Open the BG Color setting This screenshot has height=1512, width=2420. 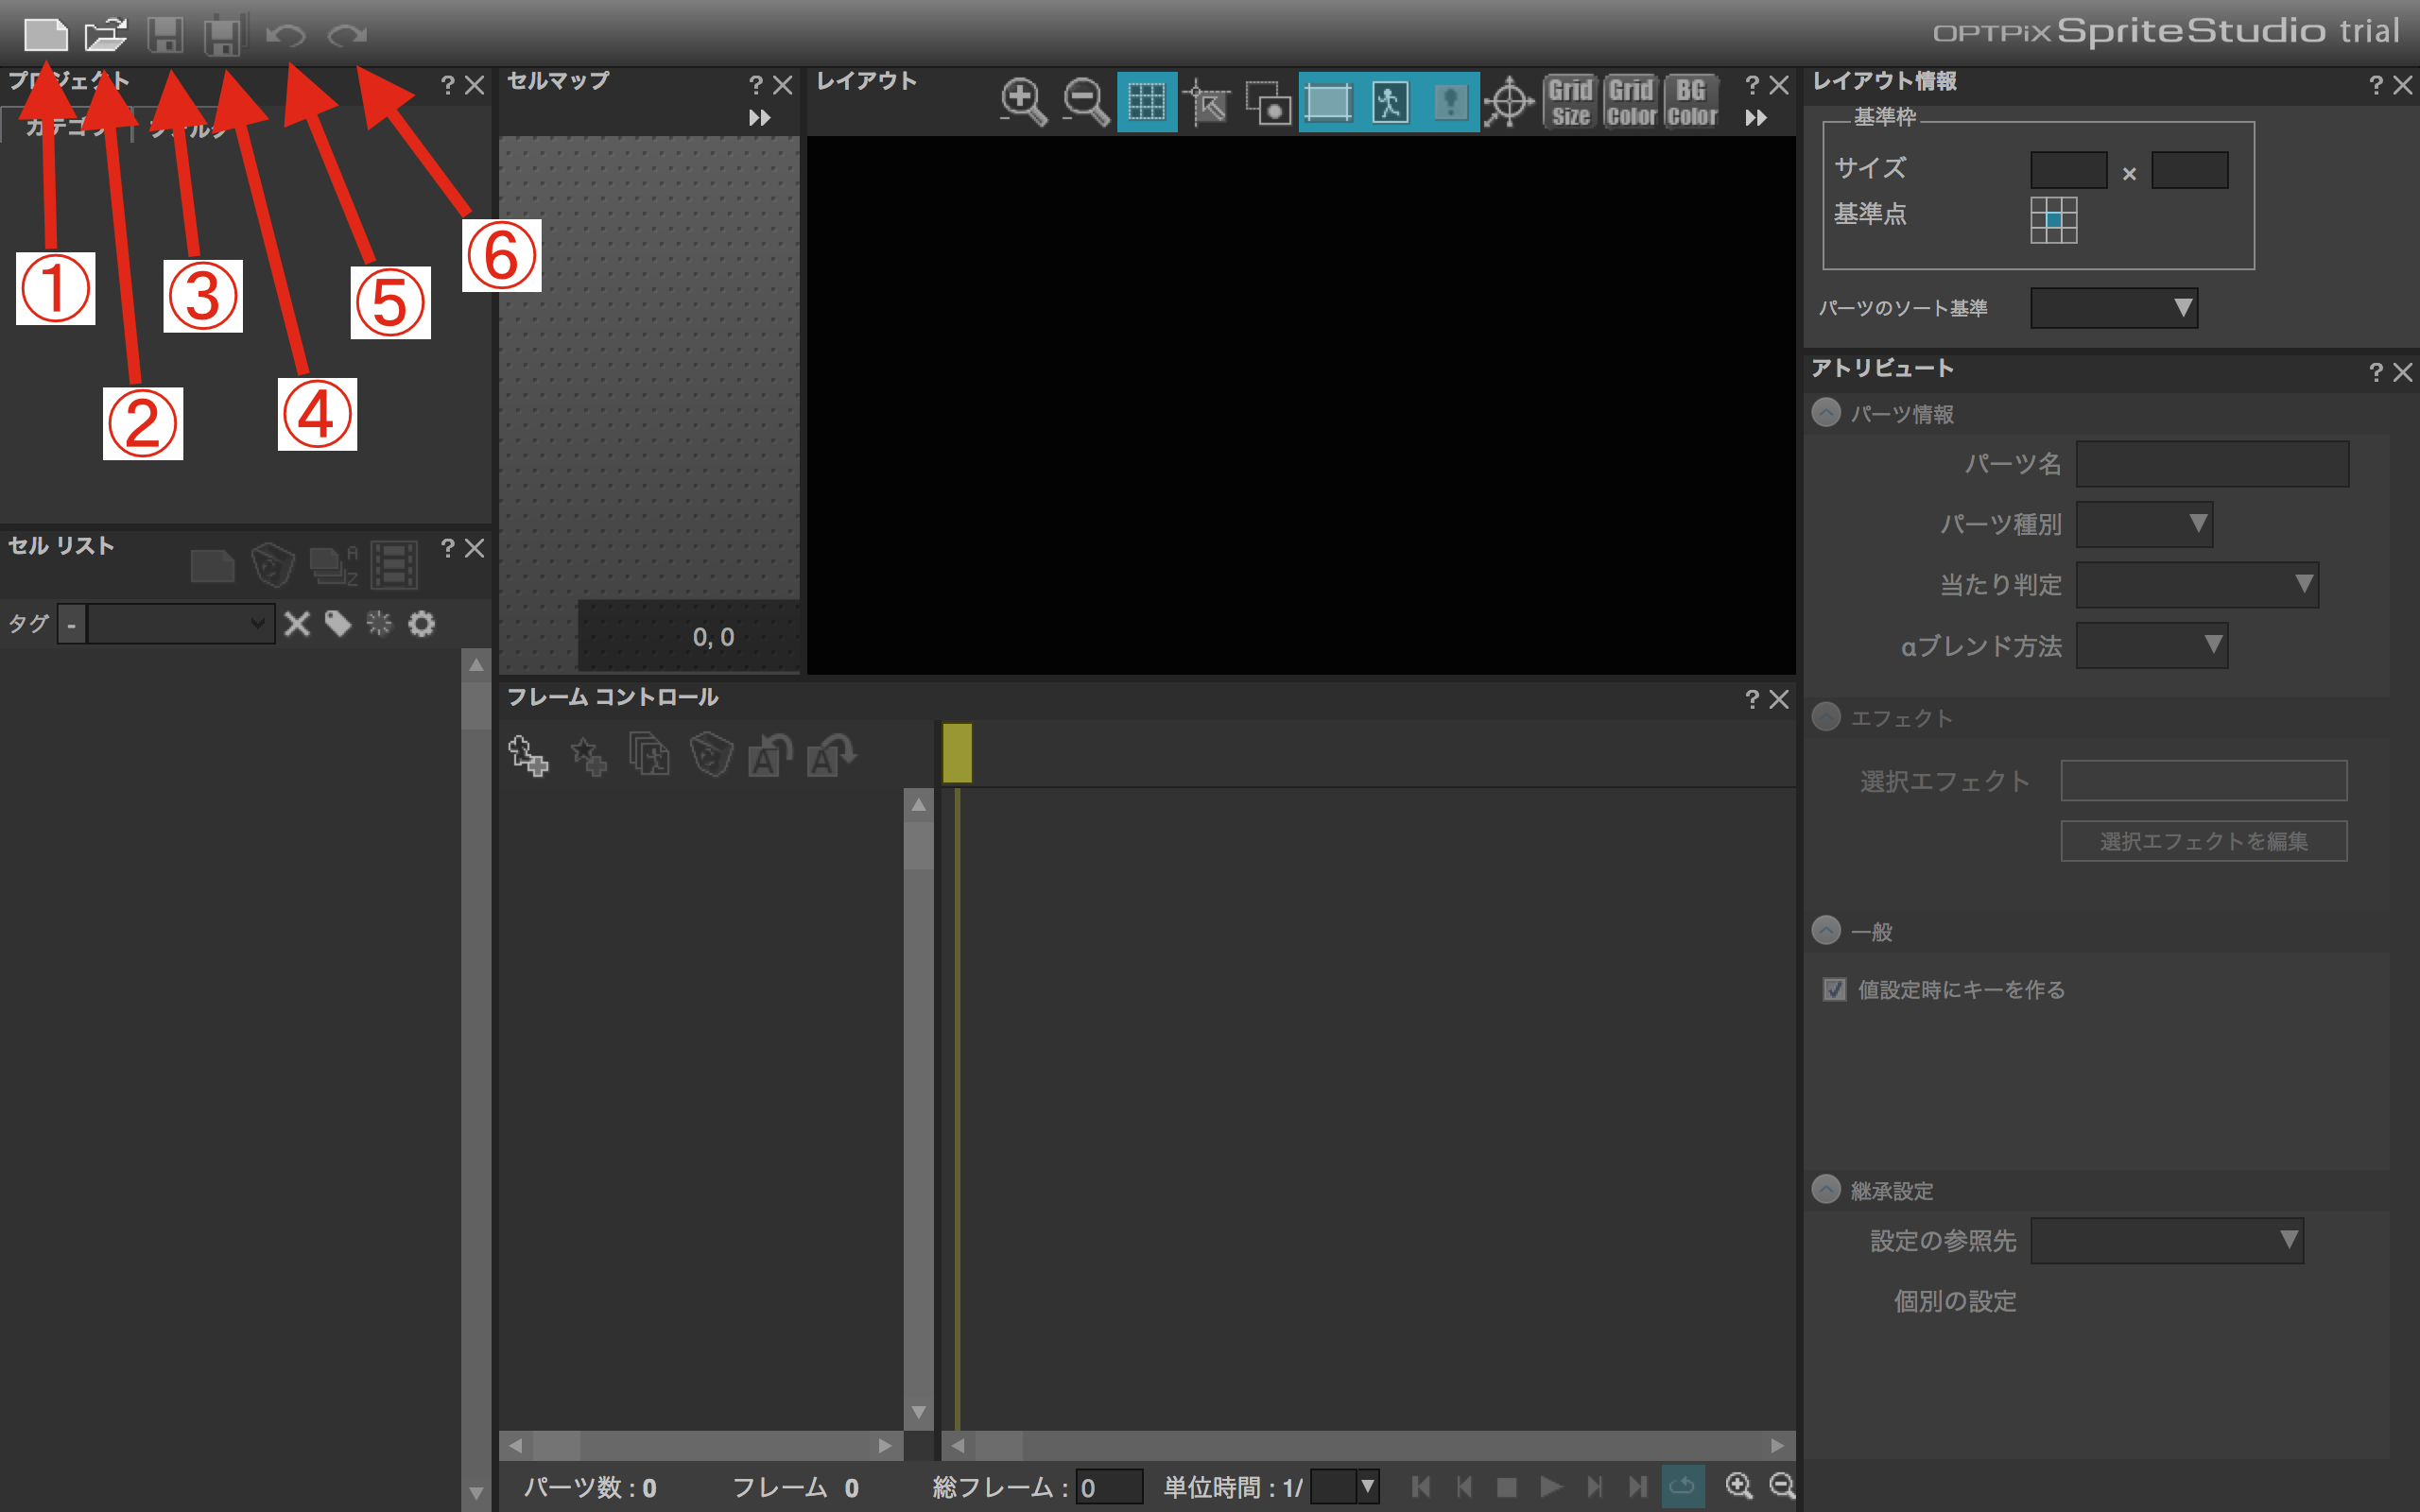tap(1691, 101)
